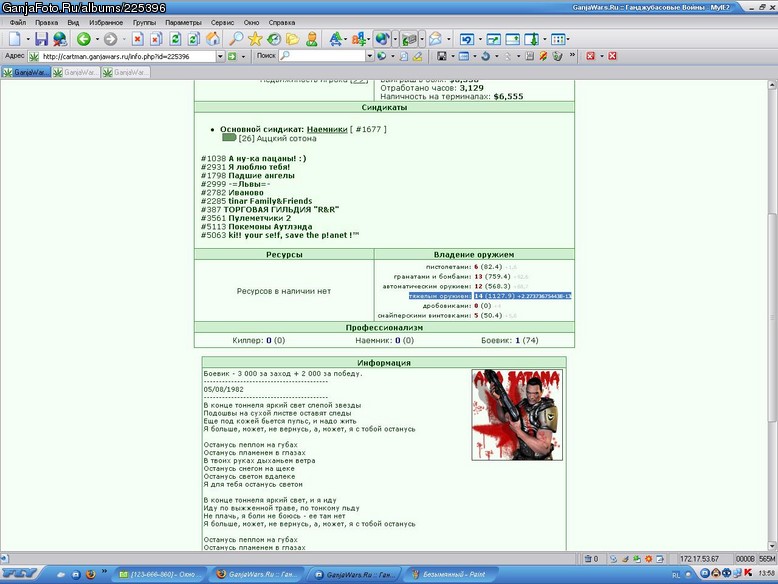Expand hidden toolbar items with the chevron

572,55
